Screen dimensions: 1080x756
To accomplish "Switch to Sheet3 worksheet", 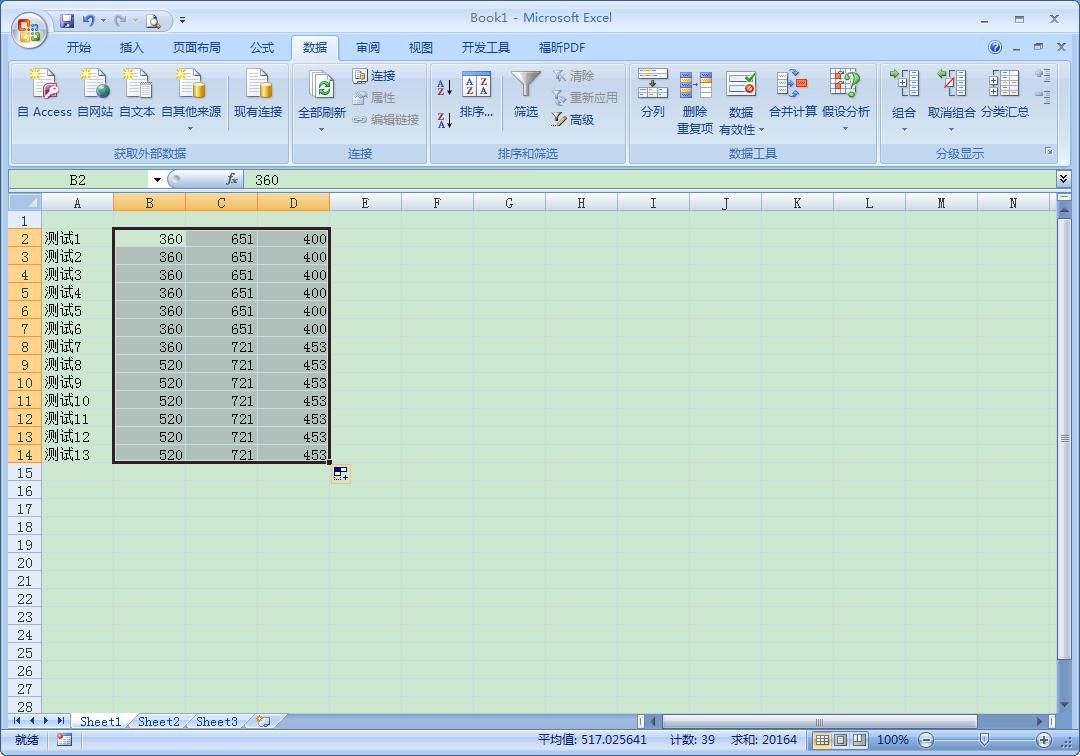I will pyautogui.click(x=216, y=722).
